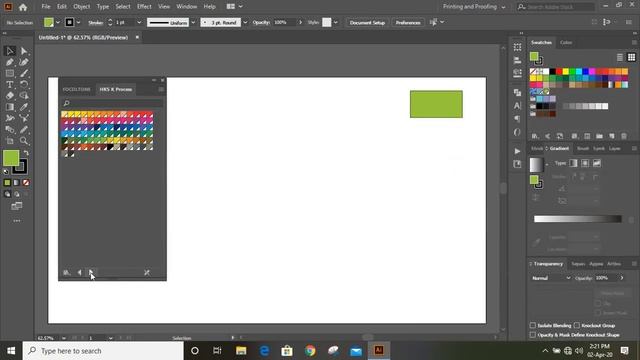
Task: Select the Selection tool arrow
Action: coord(10,51)
